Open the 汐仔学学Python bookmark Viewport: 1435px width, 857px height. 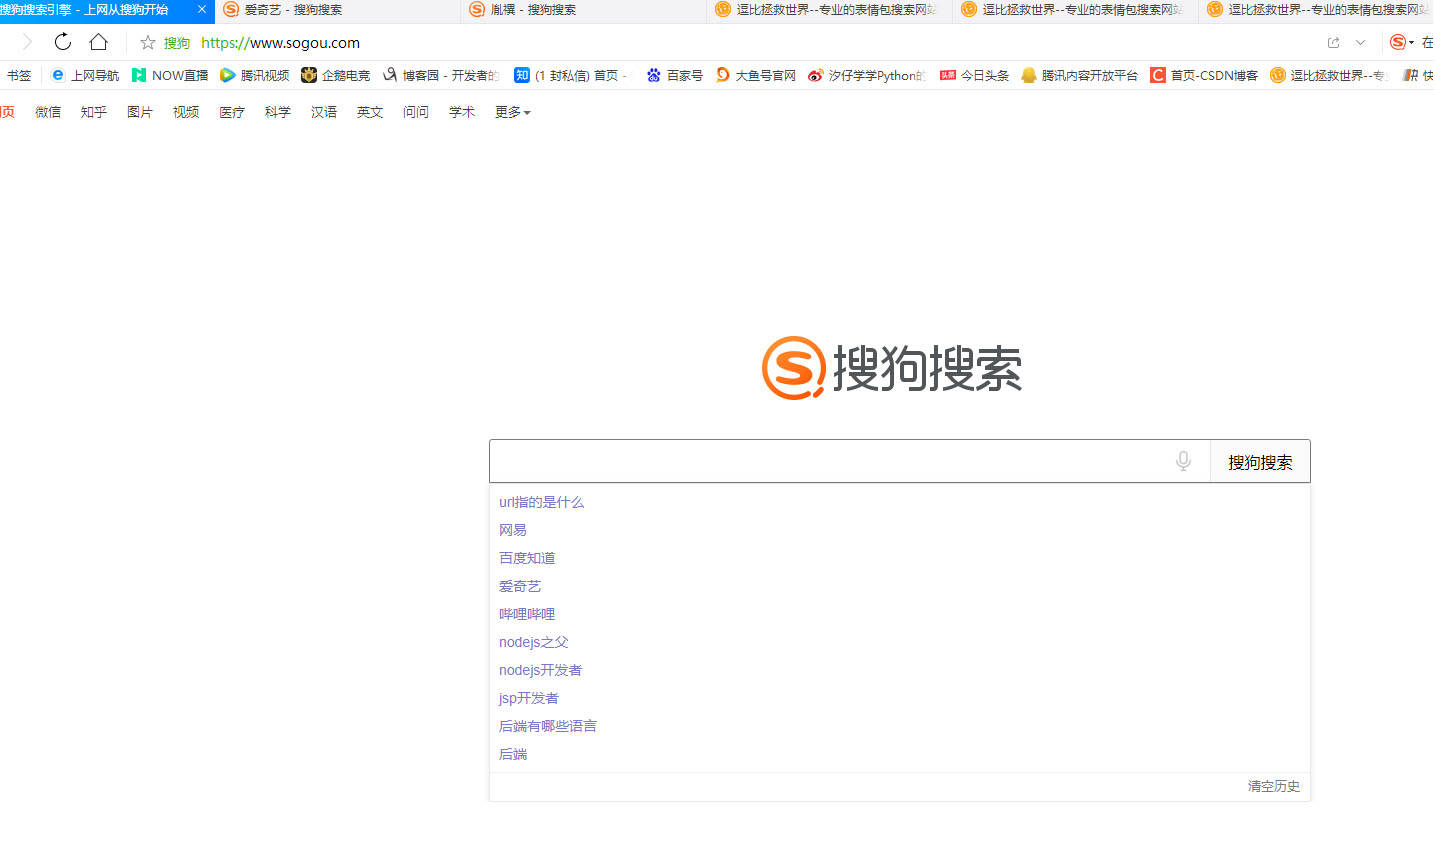pos(867,75)
